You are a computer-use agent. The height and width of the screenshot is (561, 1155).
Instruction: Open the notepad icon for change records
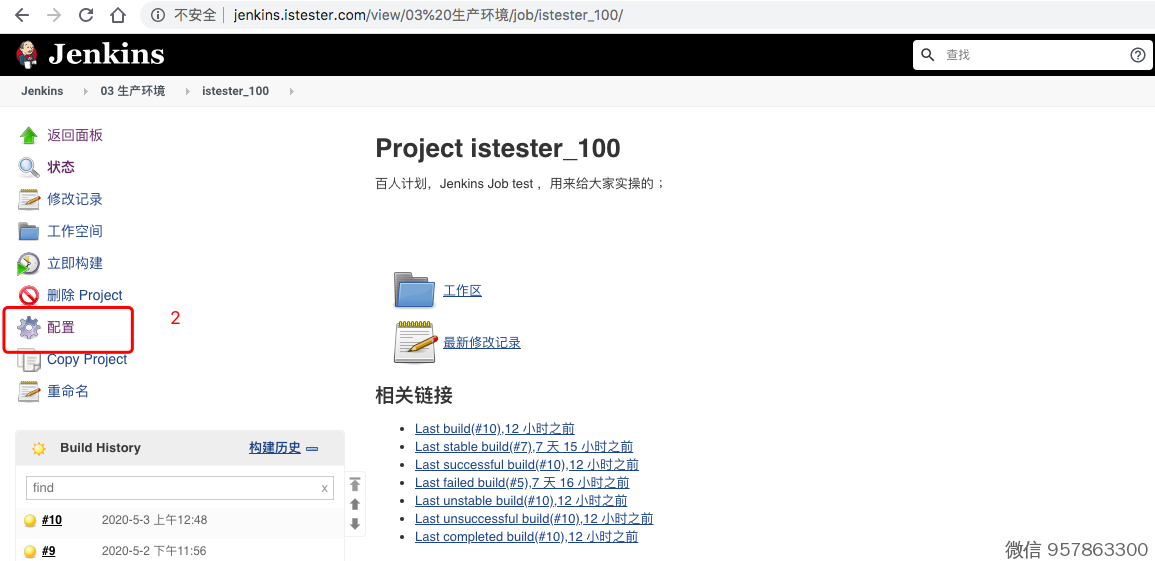pyautogui.click(x=29, y=199)
